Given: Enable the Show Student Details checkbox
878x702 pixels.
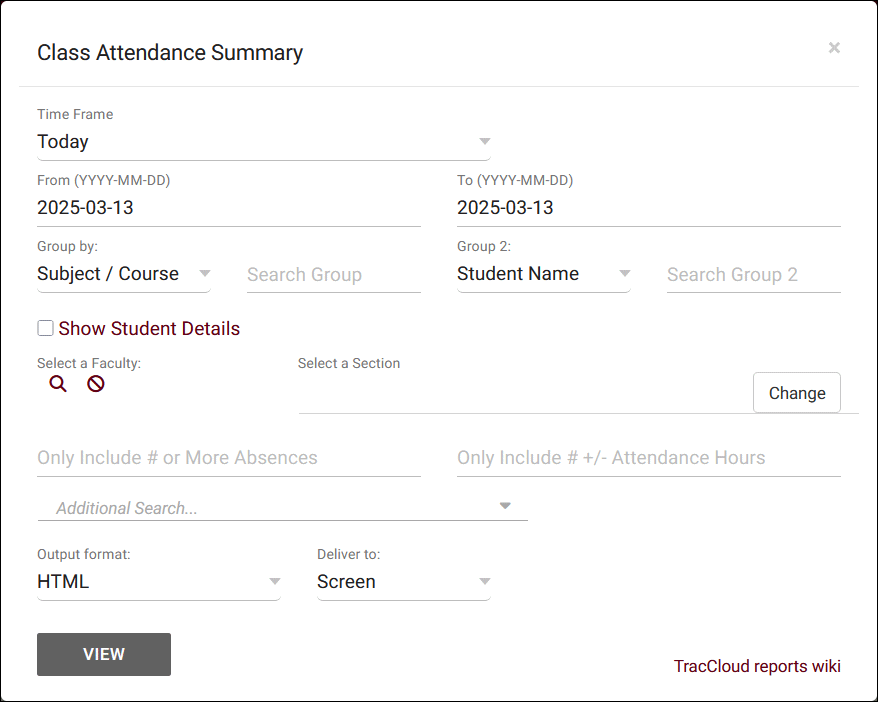Looking at the screenshot, I should coord(45,328).
